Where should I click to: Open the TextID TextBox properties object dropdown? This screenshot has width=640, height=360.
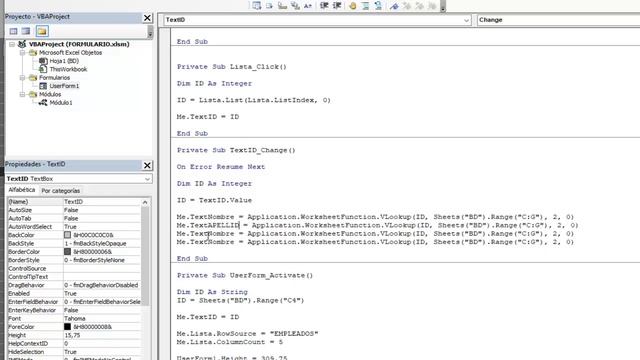point(147,179)
